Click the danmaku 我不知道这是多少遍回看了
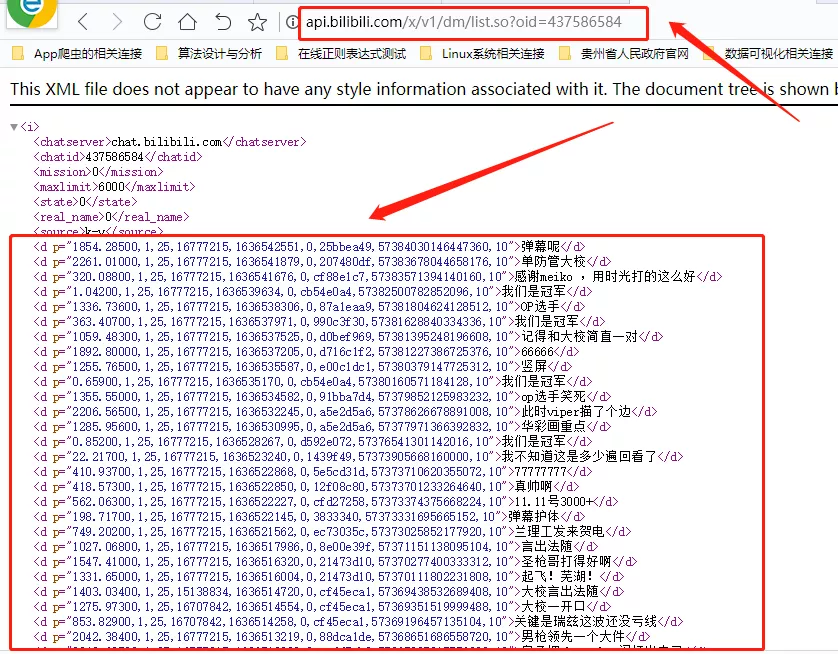 click(x=579, y=456)
